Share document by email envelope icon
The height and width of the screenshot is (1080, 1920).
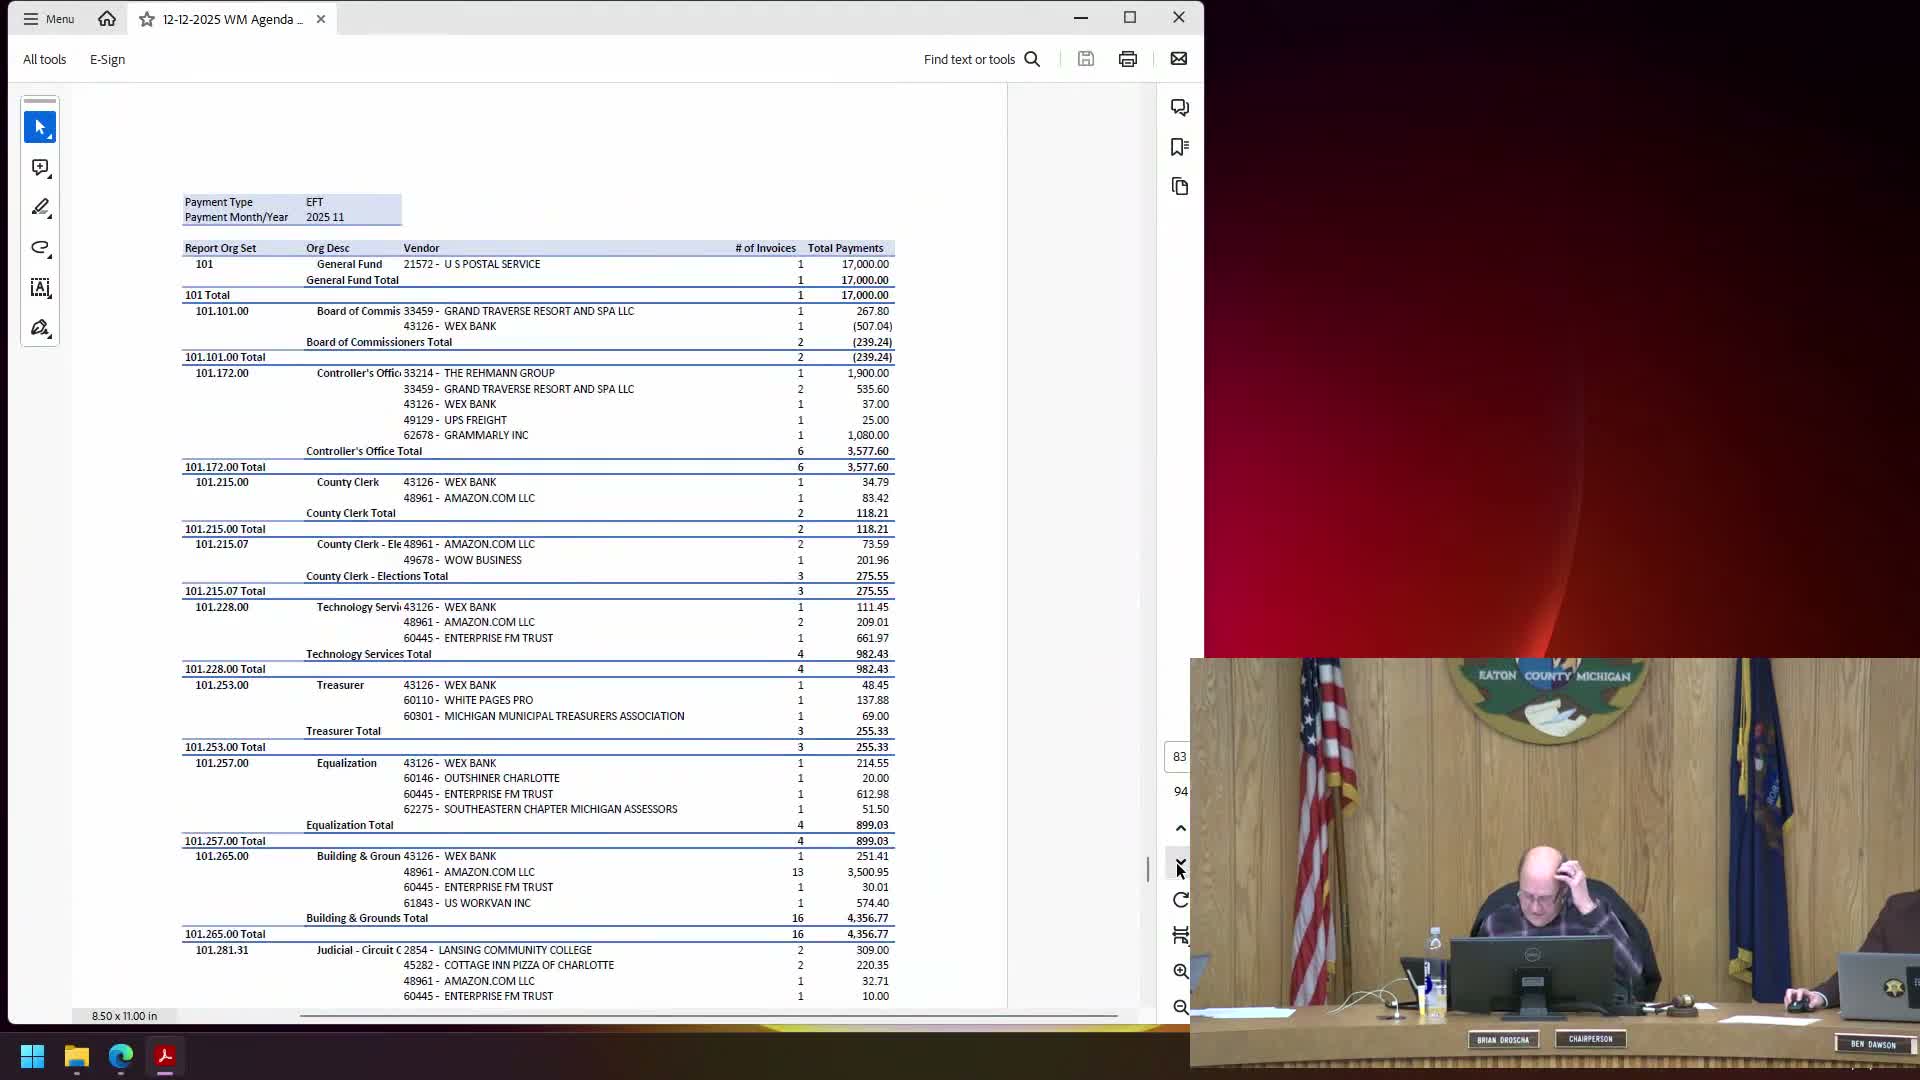1179,59
